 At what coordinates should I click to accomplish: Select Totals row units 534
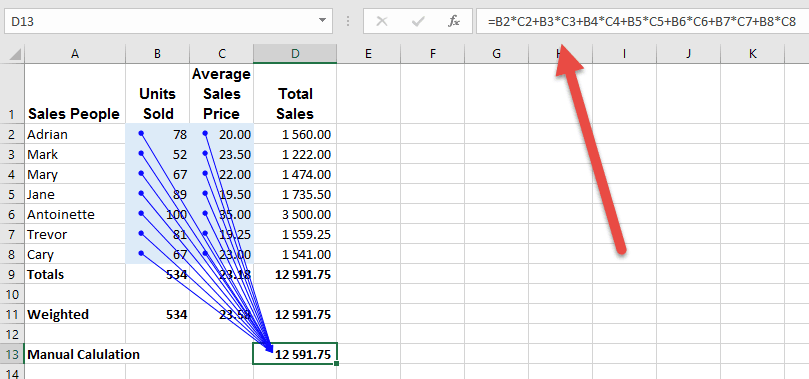[157, 274]
